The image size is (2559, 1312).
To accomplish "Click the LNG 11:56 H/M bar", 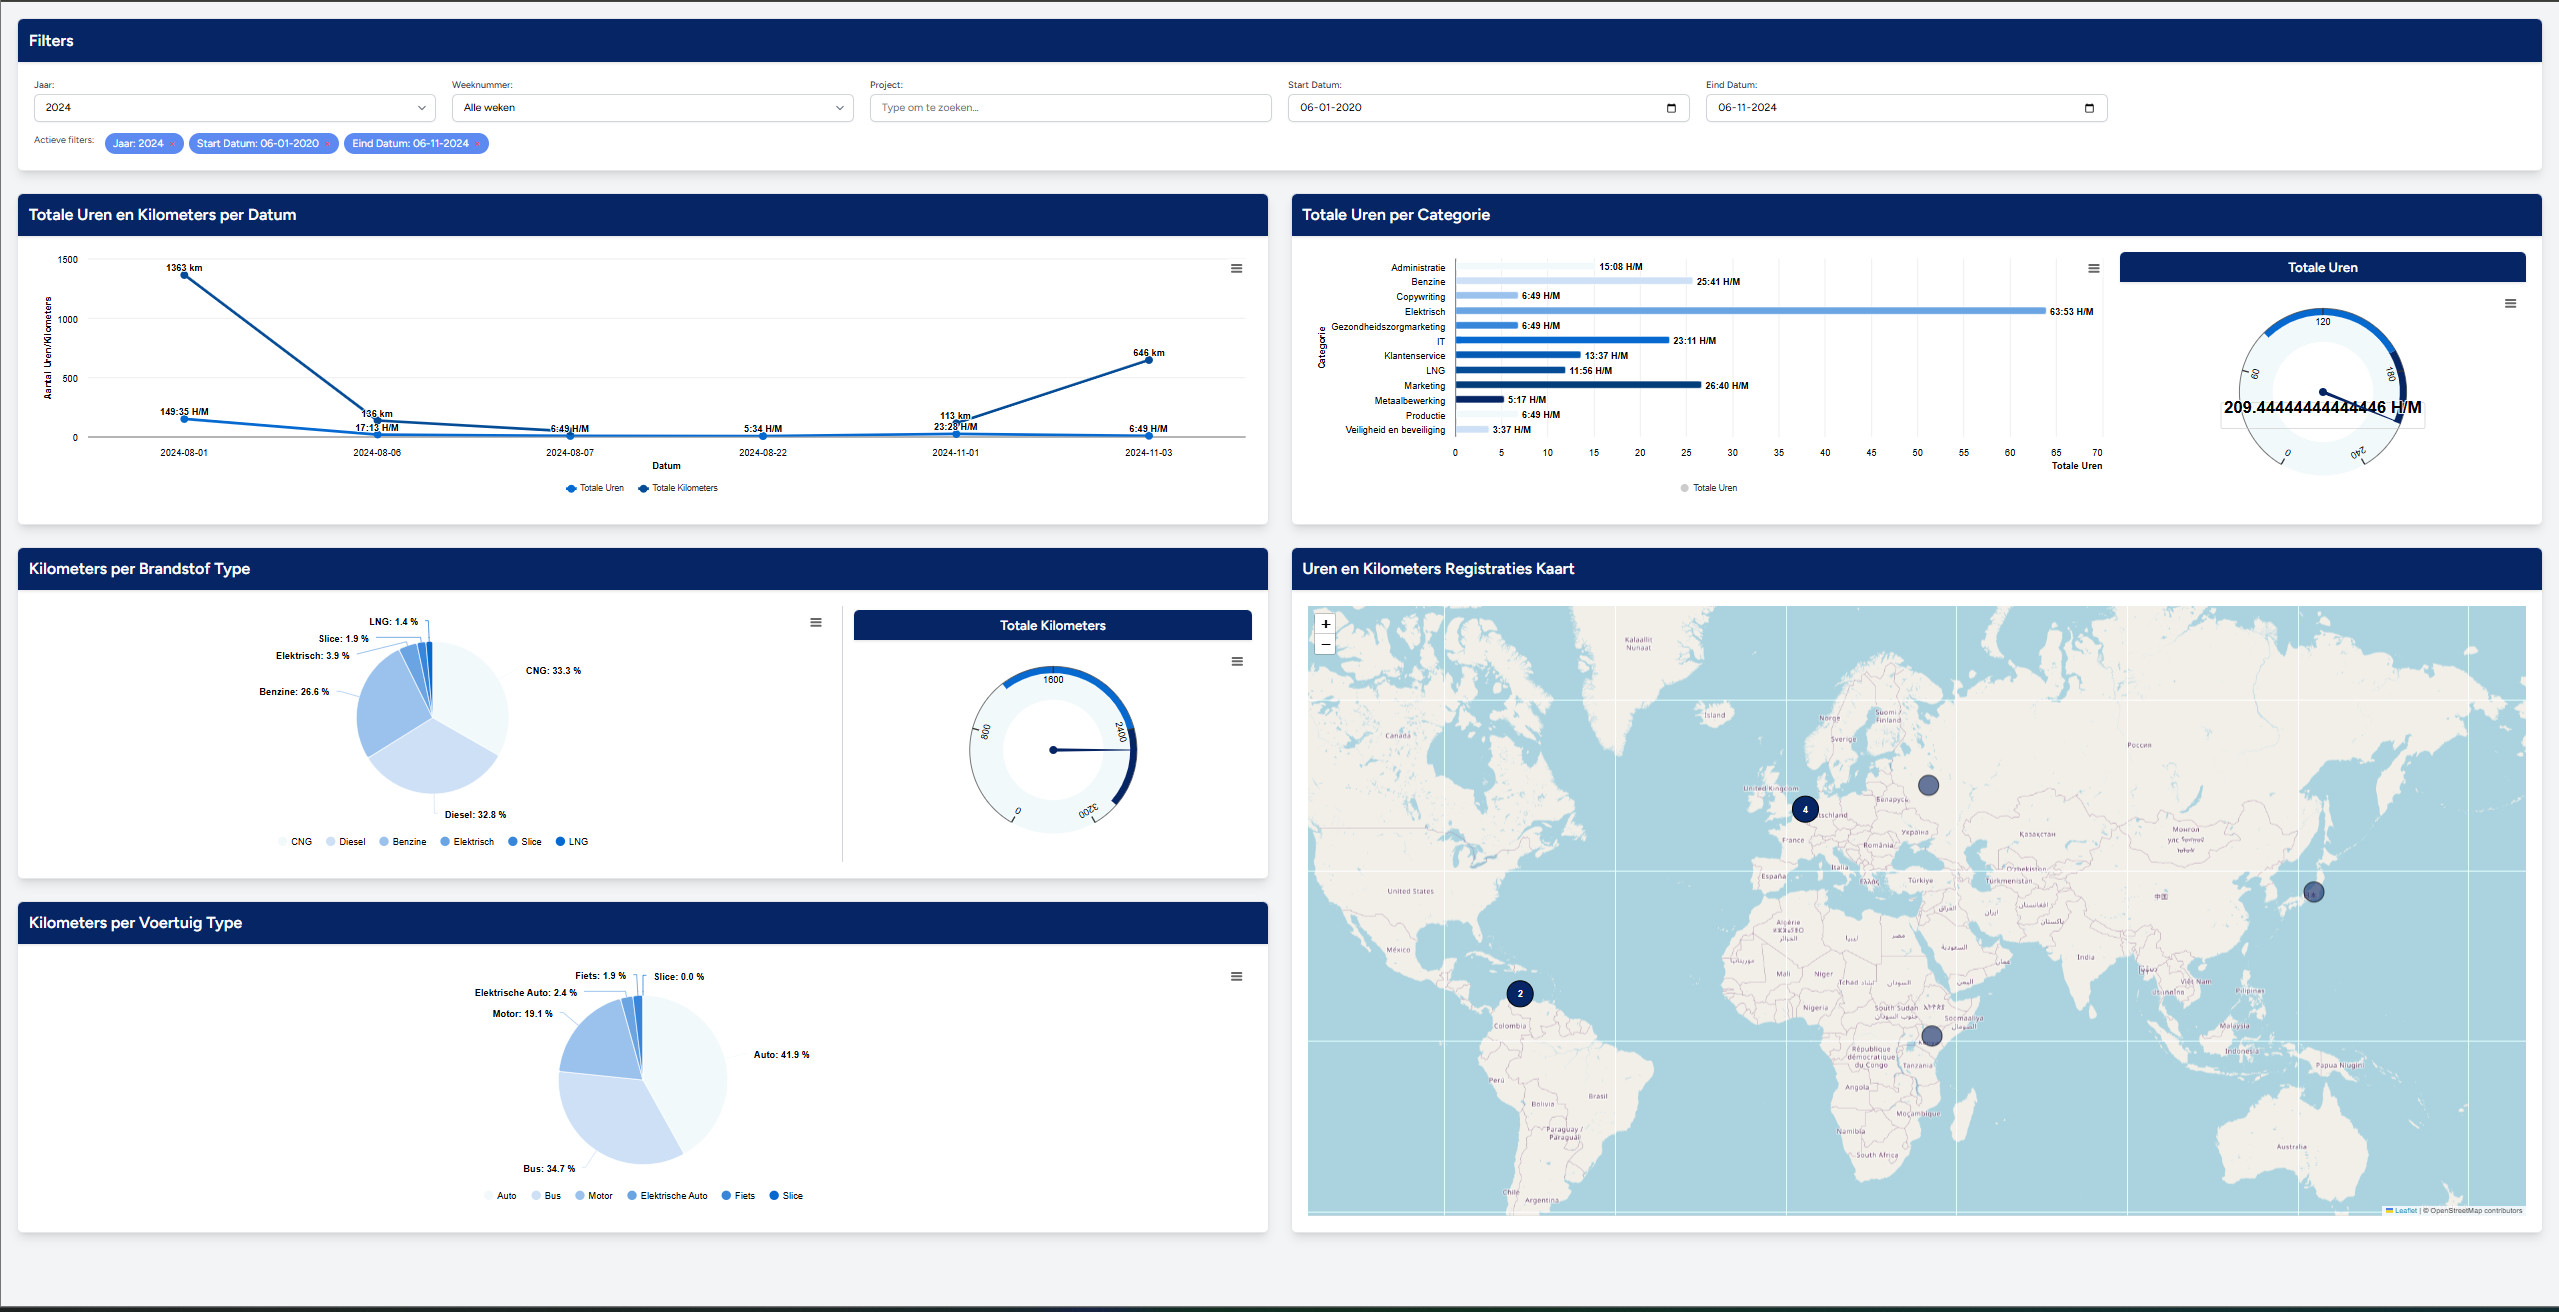I will pos(1510,370).
